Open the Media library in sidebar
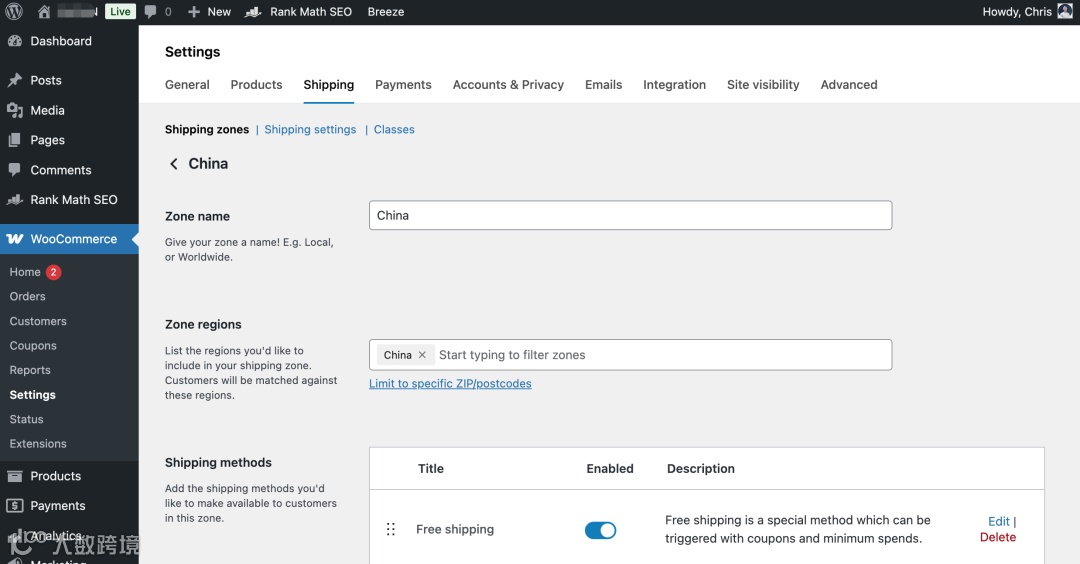The width and height of the screenshot is (1080, 564). (47, 110)
